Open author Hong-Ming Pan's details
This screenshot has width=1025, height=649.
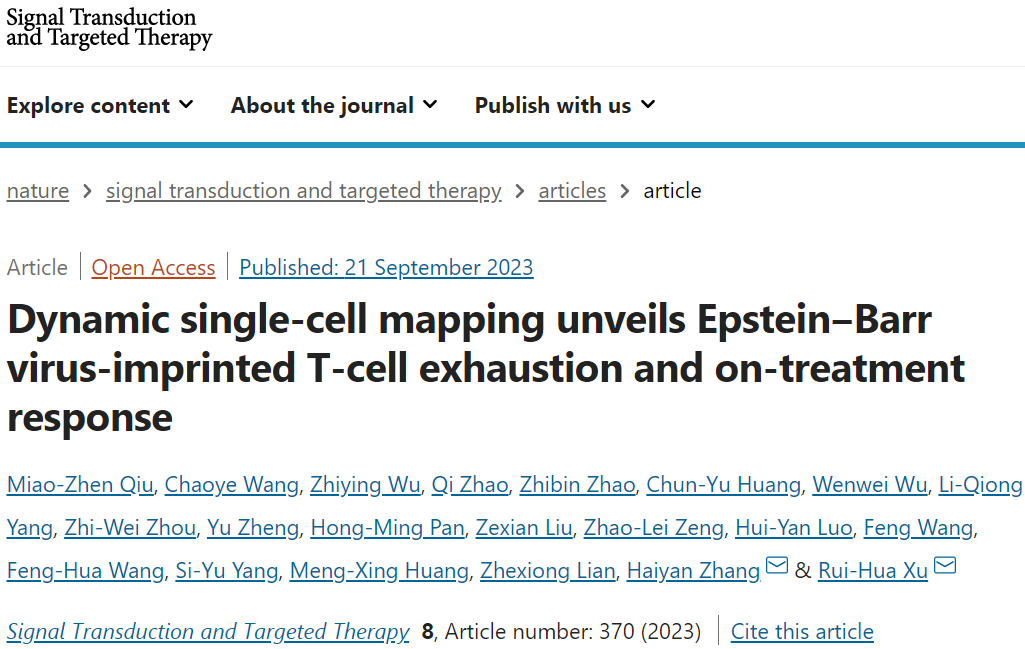tap(387, 528)
